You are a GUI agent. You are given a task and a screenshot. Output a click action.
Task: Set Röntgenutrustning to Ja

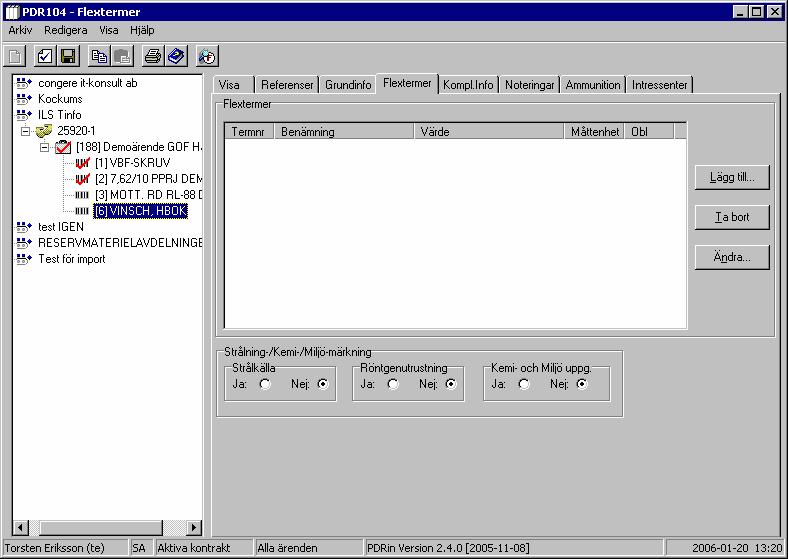point(393,384)
